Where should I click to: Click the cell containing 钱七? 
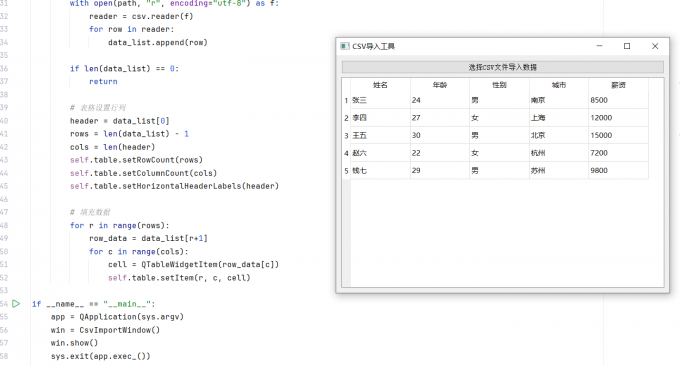(x=380, y=170)
